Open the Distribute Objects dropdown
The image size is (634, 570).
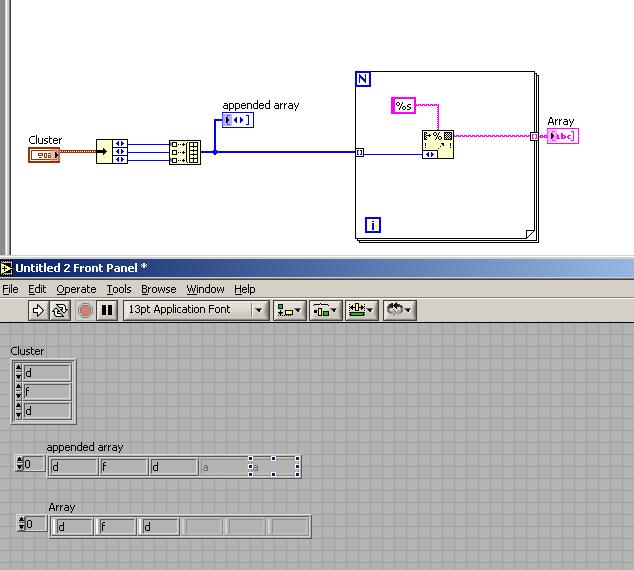pos(326,310)
